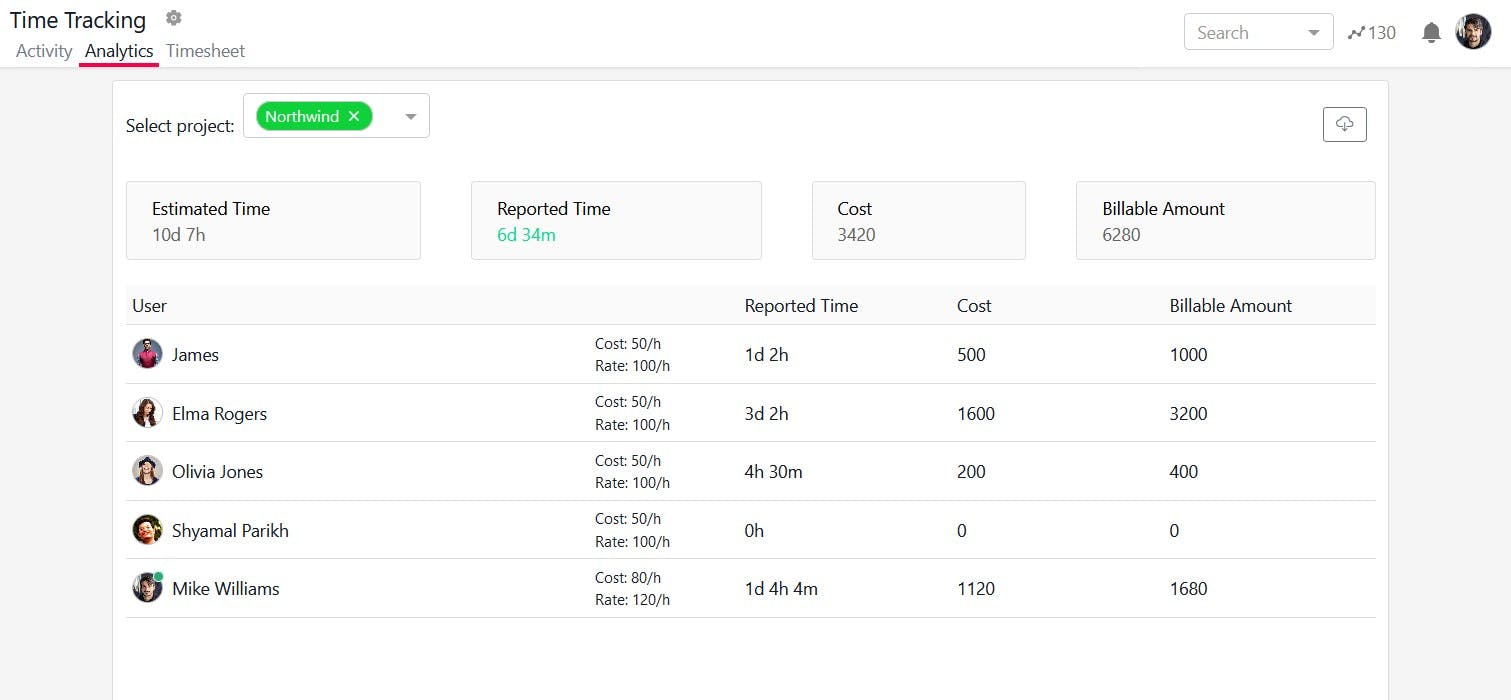Expand the Search dropdown arrow
The image size is (1511, 700).
tap(1314, 33)
